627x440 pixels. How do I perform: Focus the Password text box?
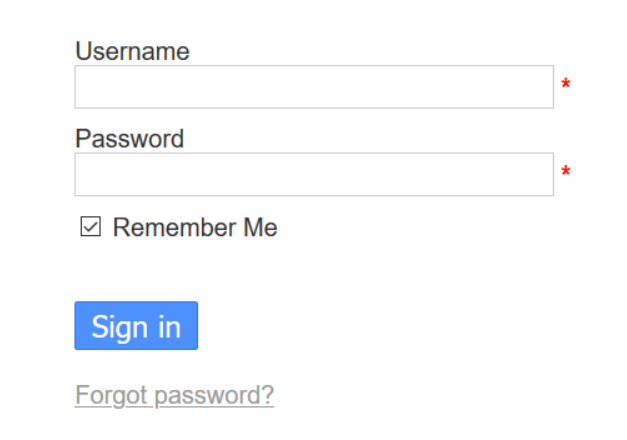pos(314,174)
